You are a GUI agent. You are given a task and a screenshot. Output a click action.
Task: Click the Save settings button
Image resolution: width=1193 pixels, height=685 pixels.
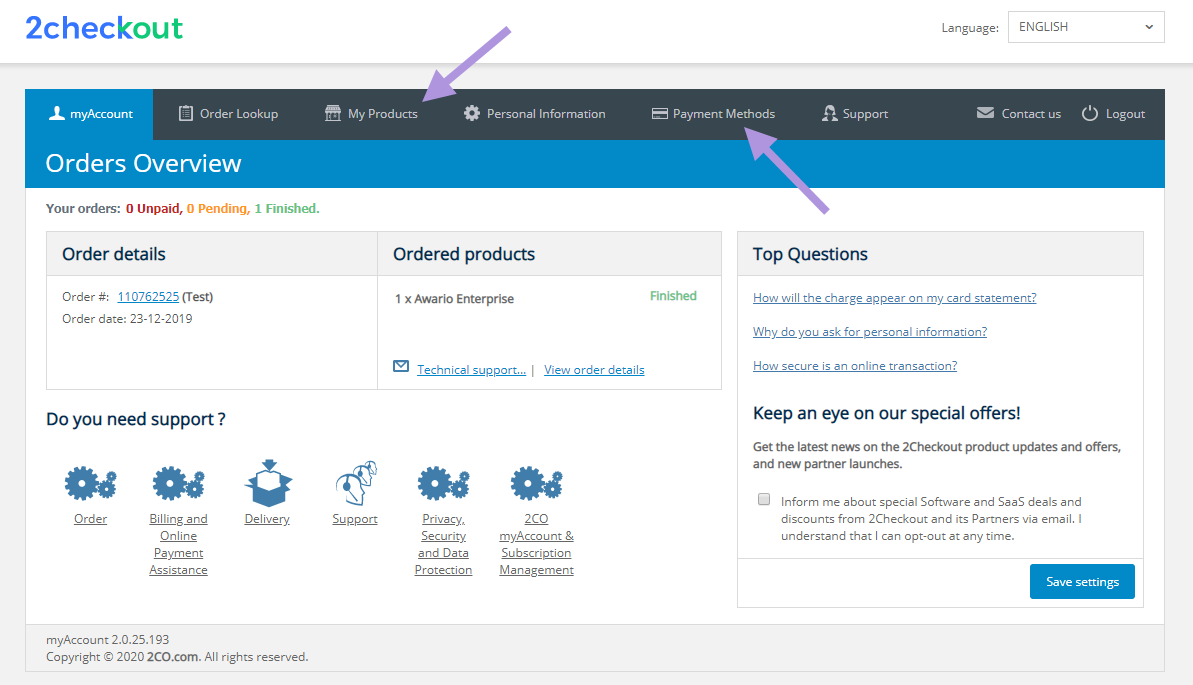click(x=1082, y=581)
